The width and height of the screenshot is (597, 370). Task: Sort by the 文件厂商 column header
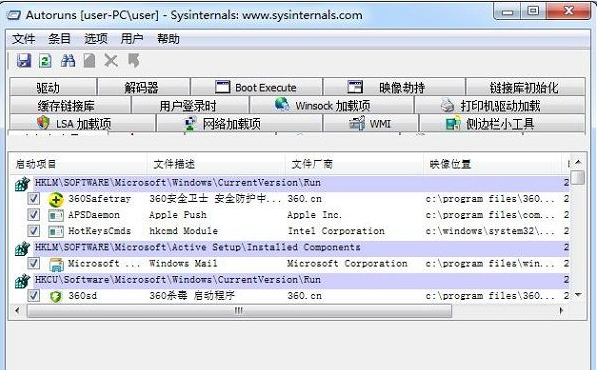[x=354, y=164]
